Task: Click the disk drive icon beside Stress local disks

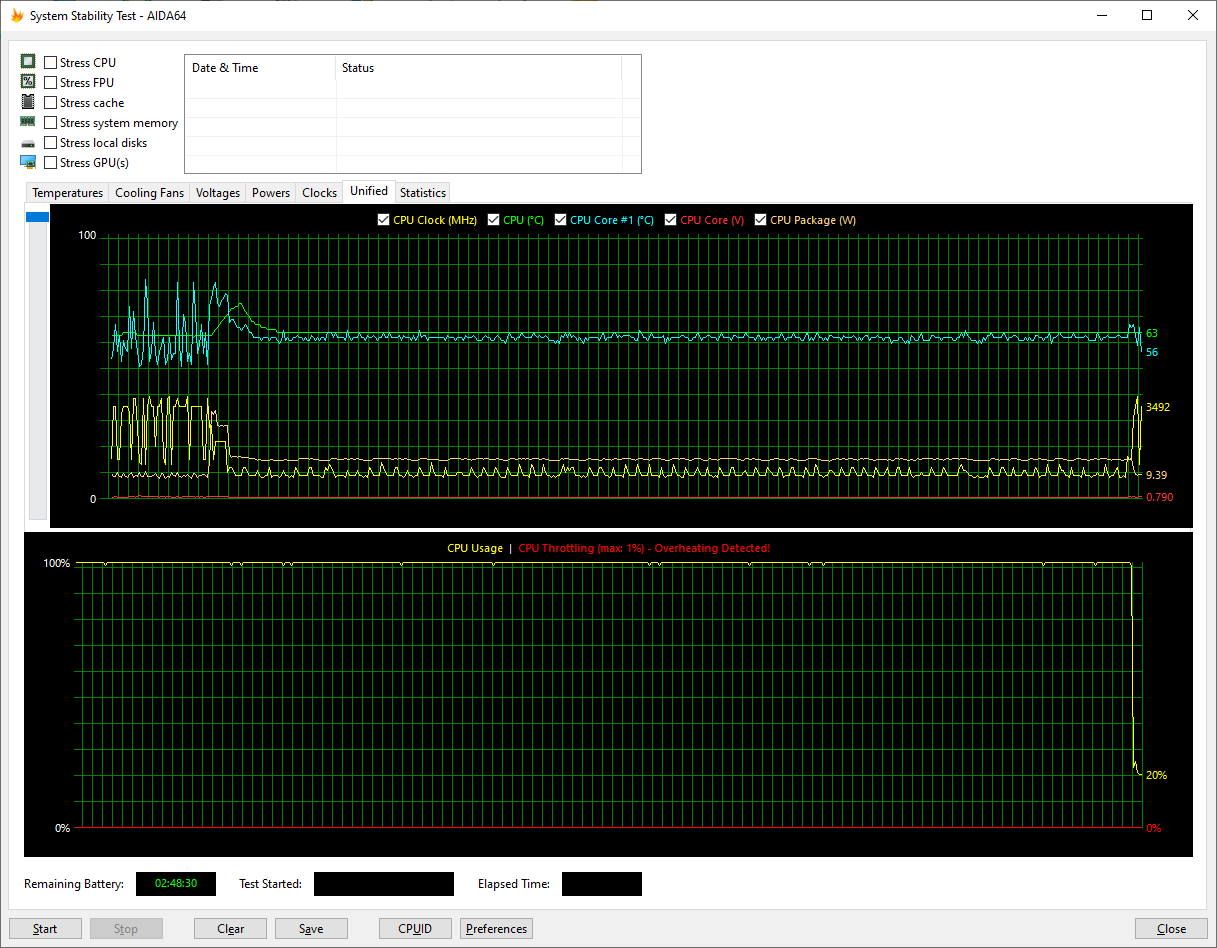Action: (x=28, y=143)
